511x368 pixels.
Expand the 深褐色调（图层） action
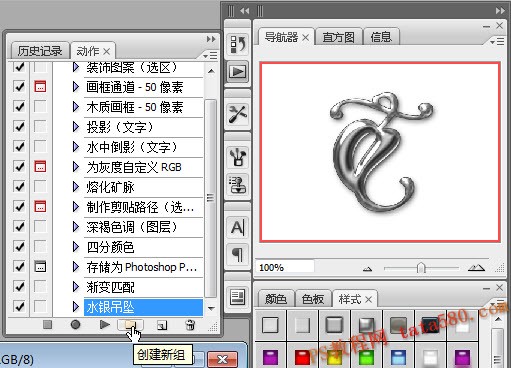[x=76, y=227]
